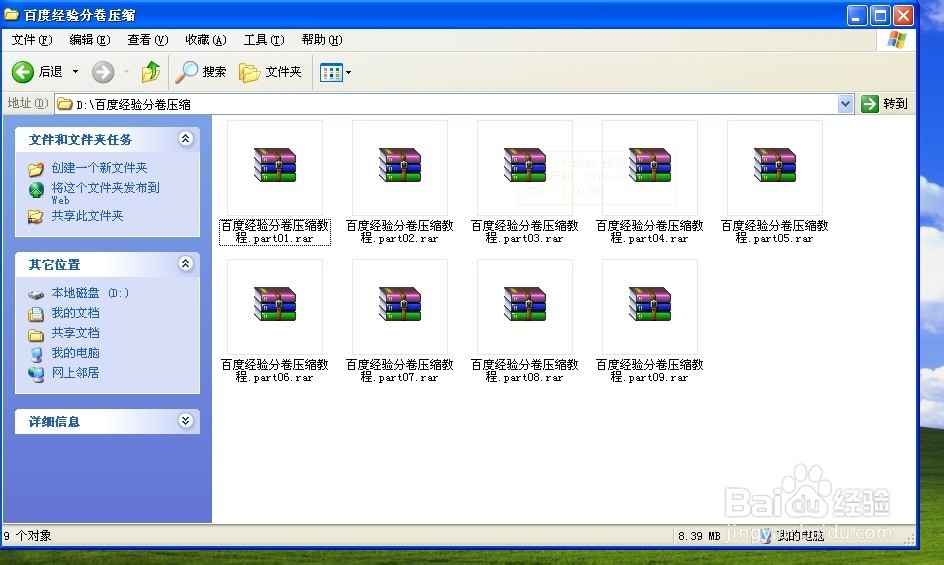Image resolution: width=944 pixels, height=565 pixels.
Task: Open 共享文档 link
Action: pyautogui.click(x=75, y=332)
